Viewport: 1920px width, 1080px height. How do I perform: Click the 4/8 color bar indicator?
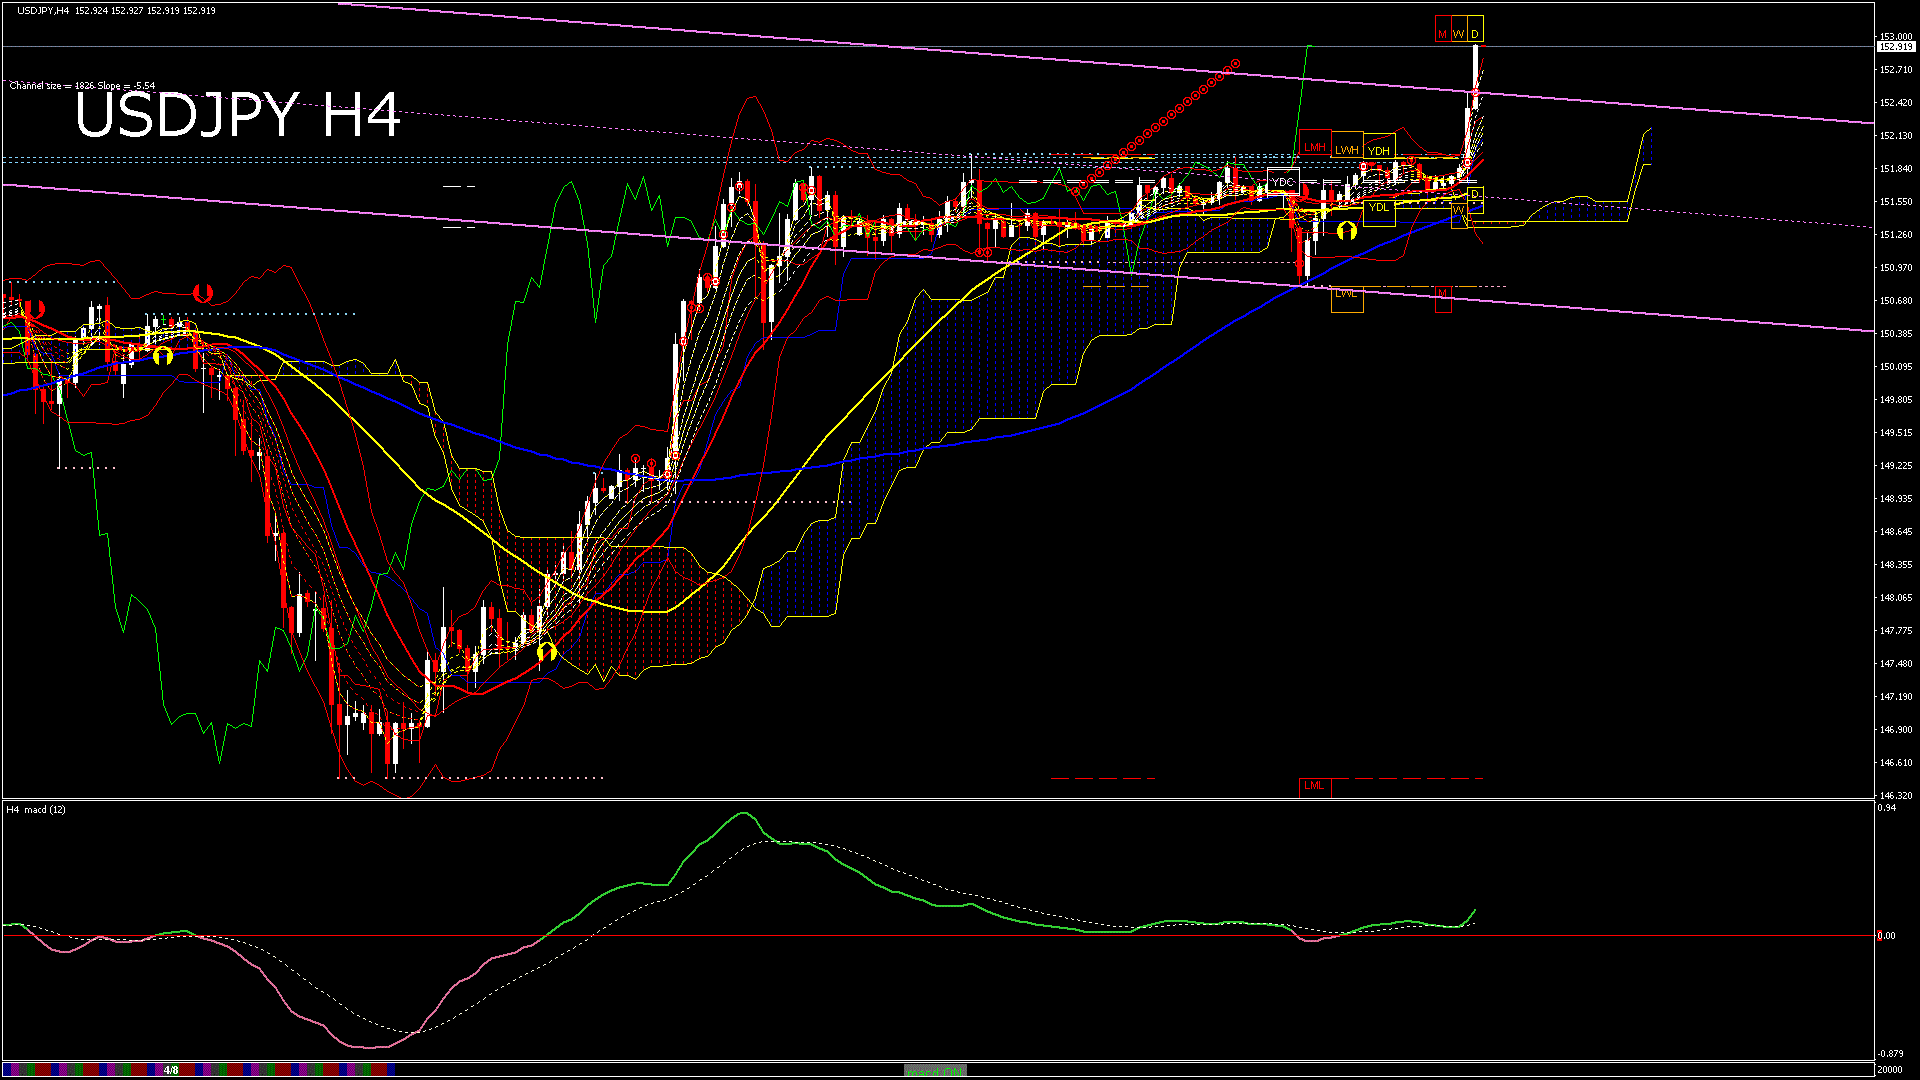171,1071
